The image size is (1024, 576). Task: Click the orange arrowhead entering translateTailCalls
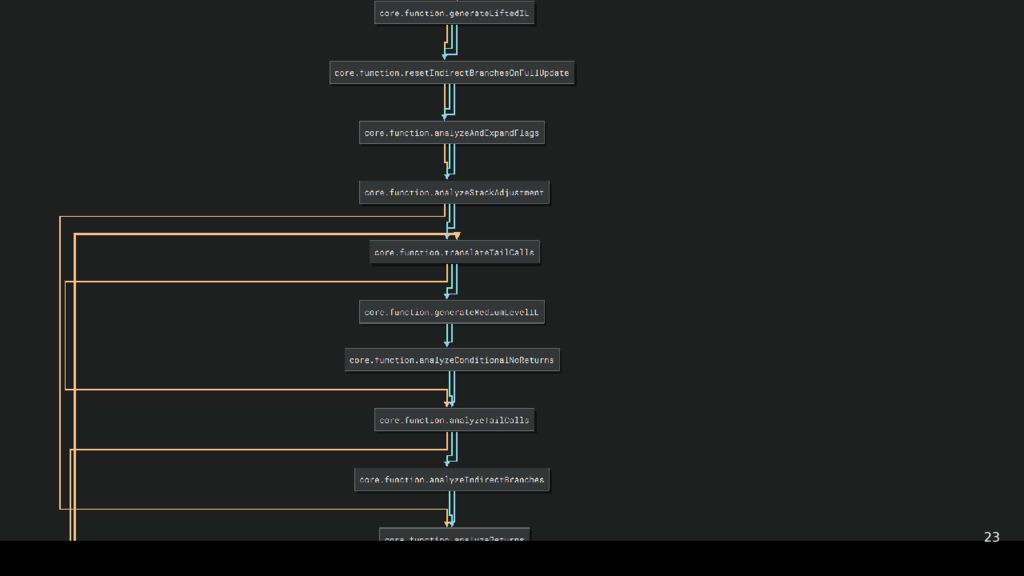(x=457, y=237)
